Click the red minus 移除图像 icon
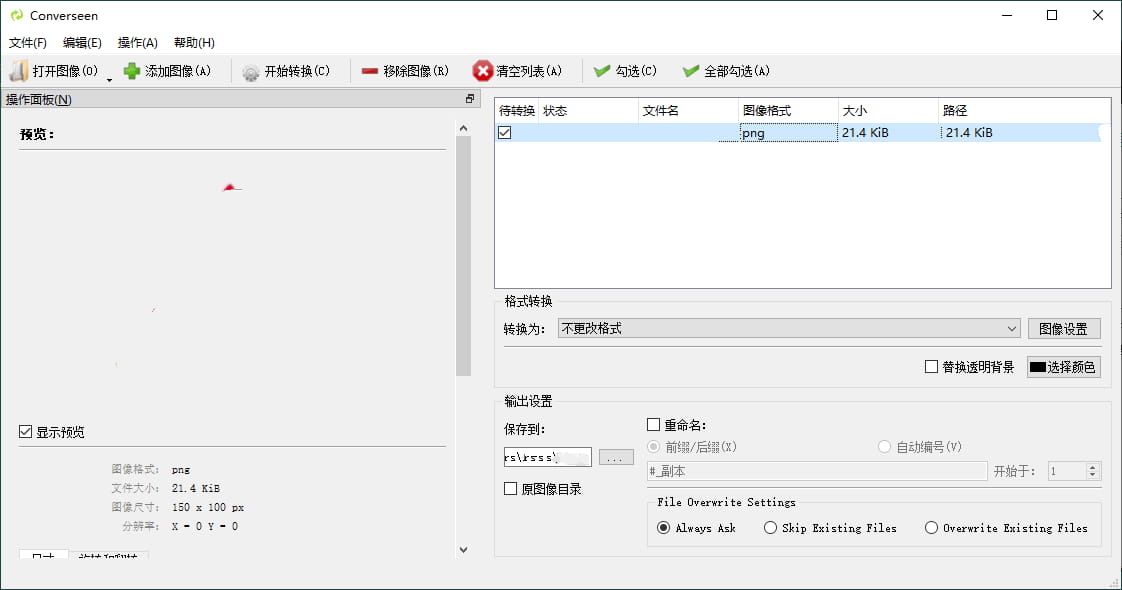This screenshot has width=1122, height=590. pos(370,71)
